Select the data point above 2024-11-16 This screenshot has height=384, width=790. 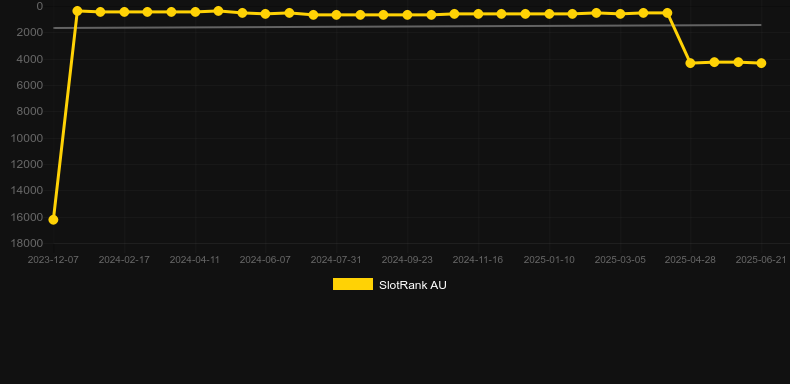478,14
